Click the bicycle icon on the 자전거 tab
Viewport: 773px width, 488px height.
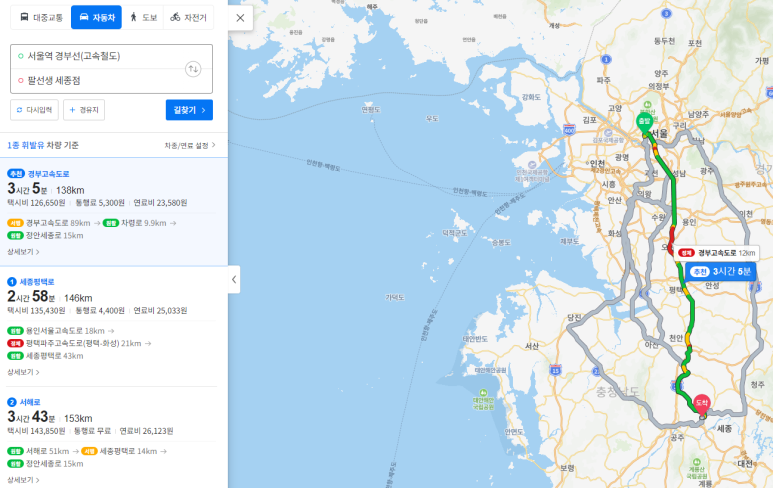click(175, 17)
